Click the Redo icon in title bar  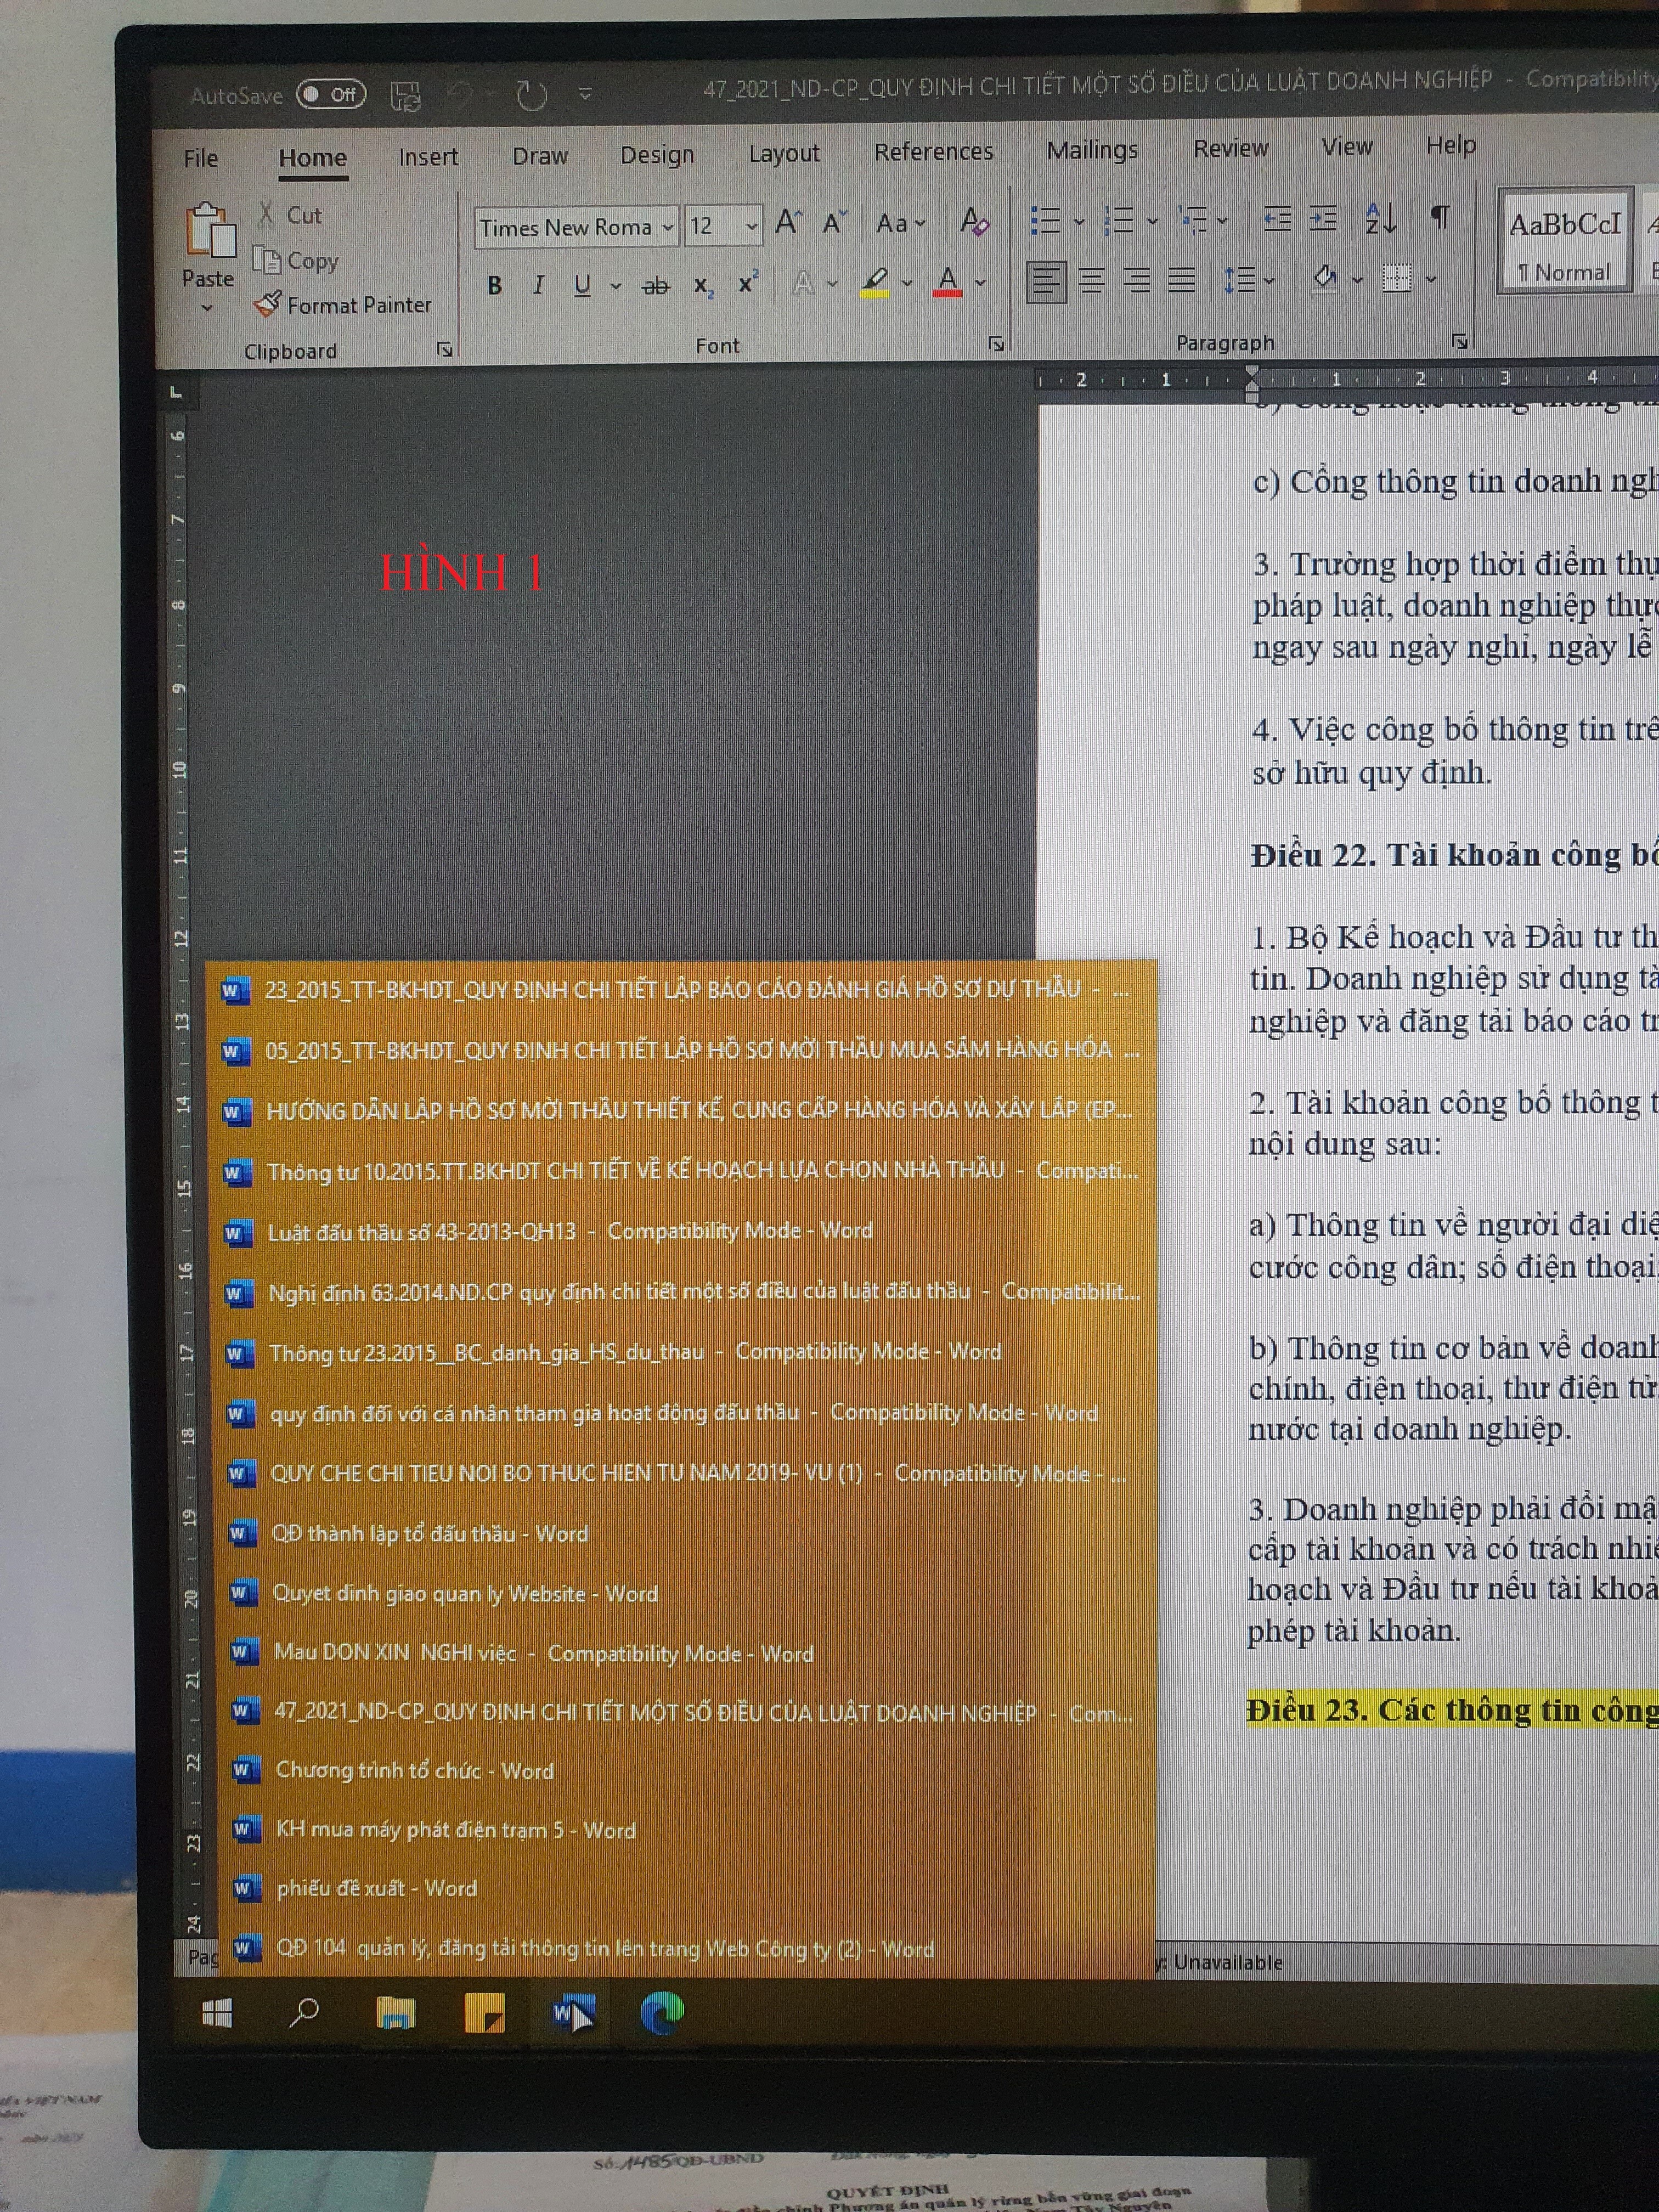pos(531,95)
